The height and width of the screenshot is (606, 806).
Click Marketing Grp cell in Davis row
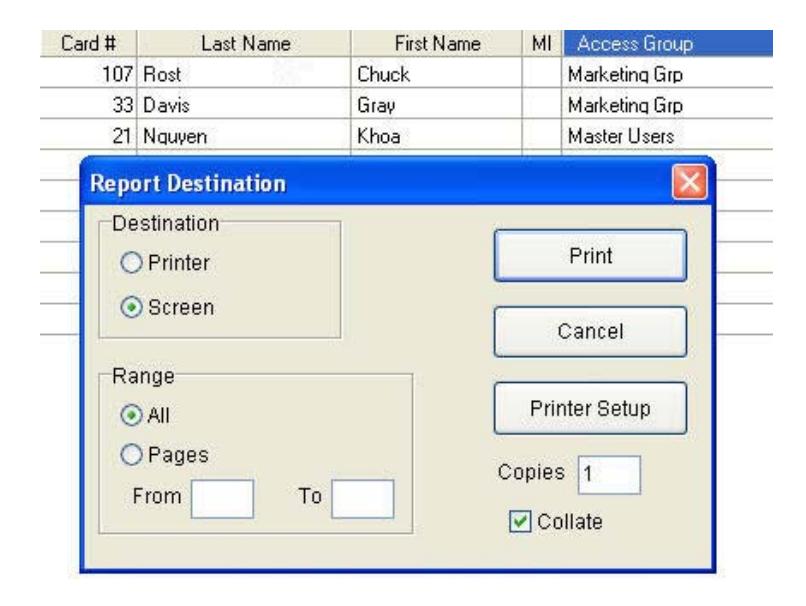click(668, 105)
